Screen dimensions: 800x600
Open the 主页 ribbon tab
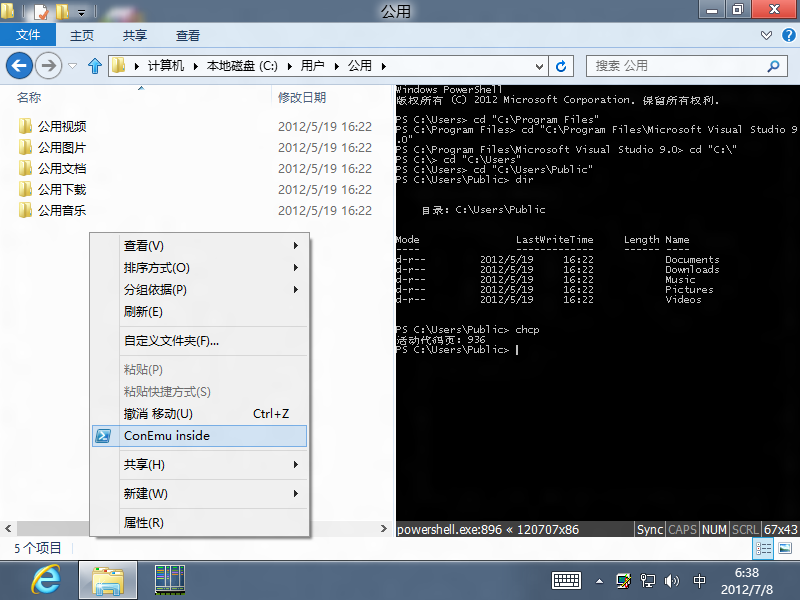point(82,35)
